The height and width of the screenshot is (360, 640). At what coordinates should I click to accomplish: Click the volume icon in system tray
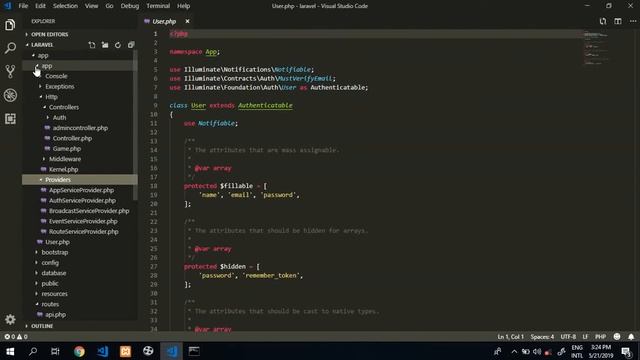click(537, 351)
